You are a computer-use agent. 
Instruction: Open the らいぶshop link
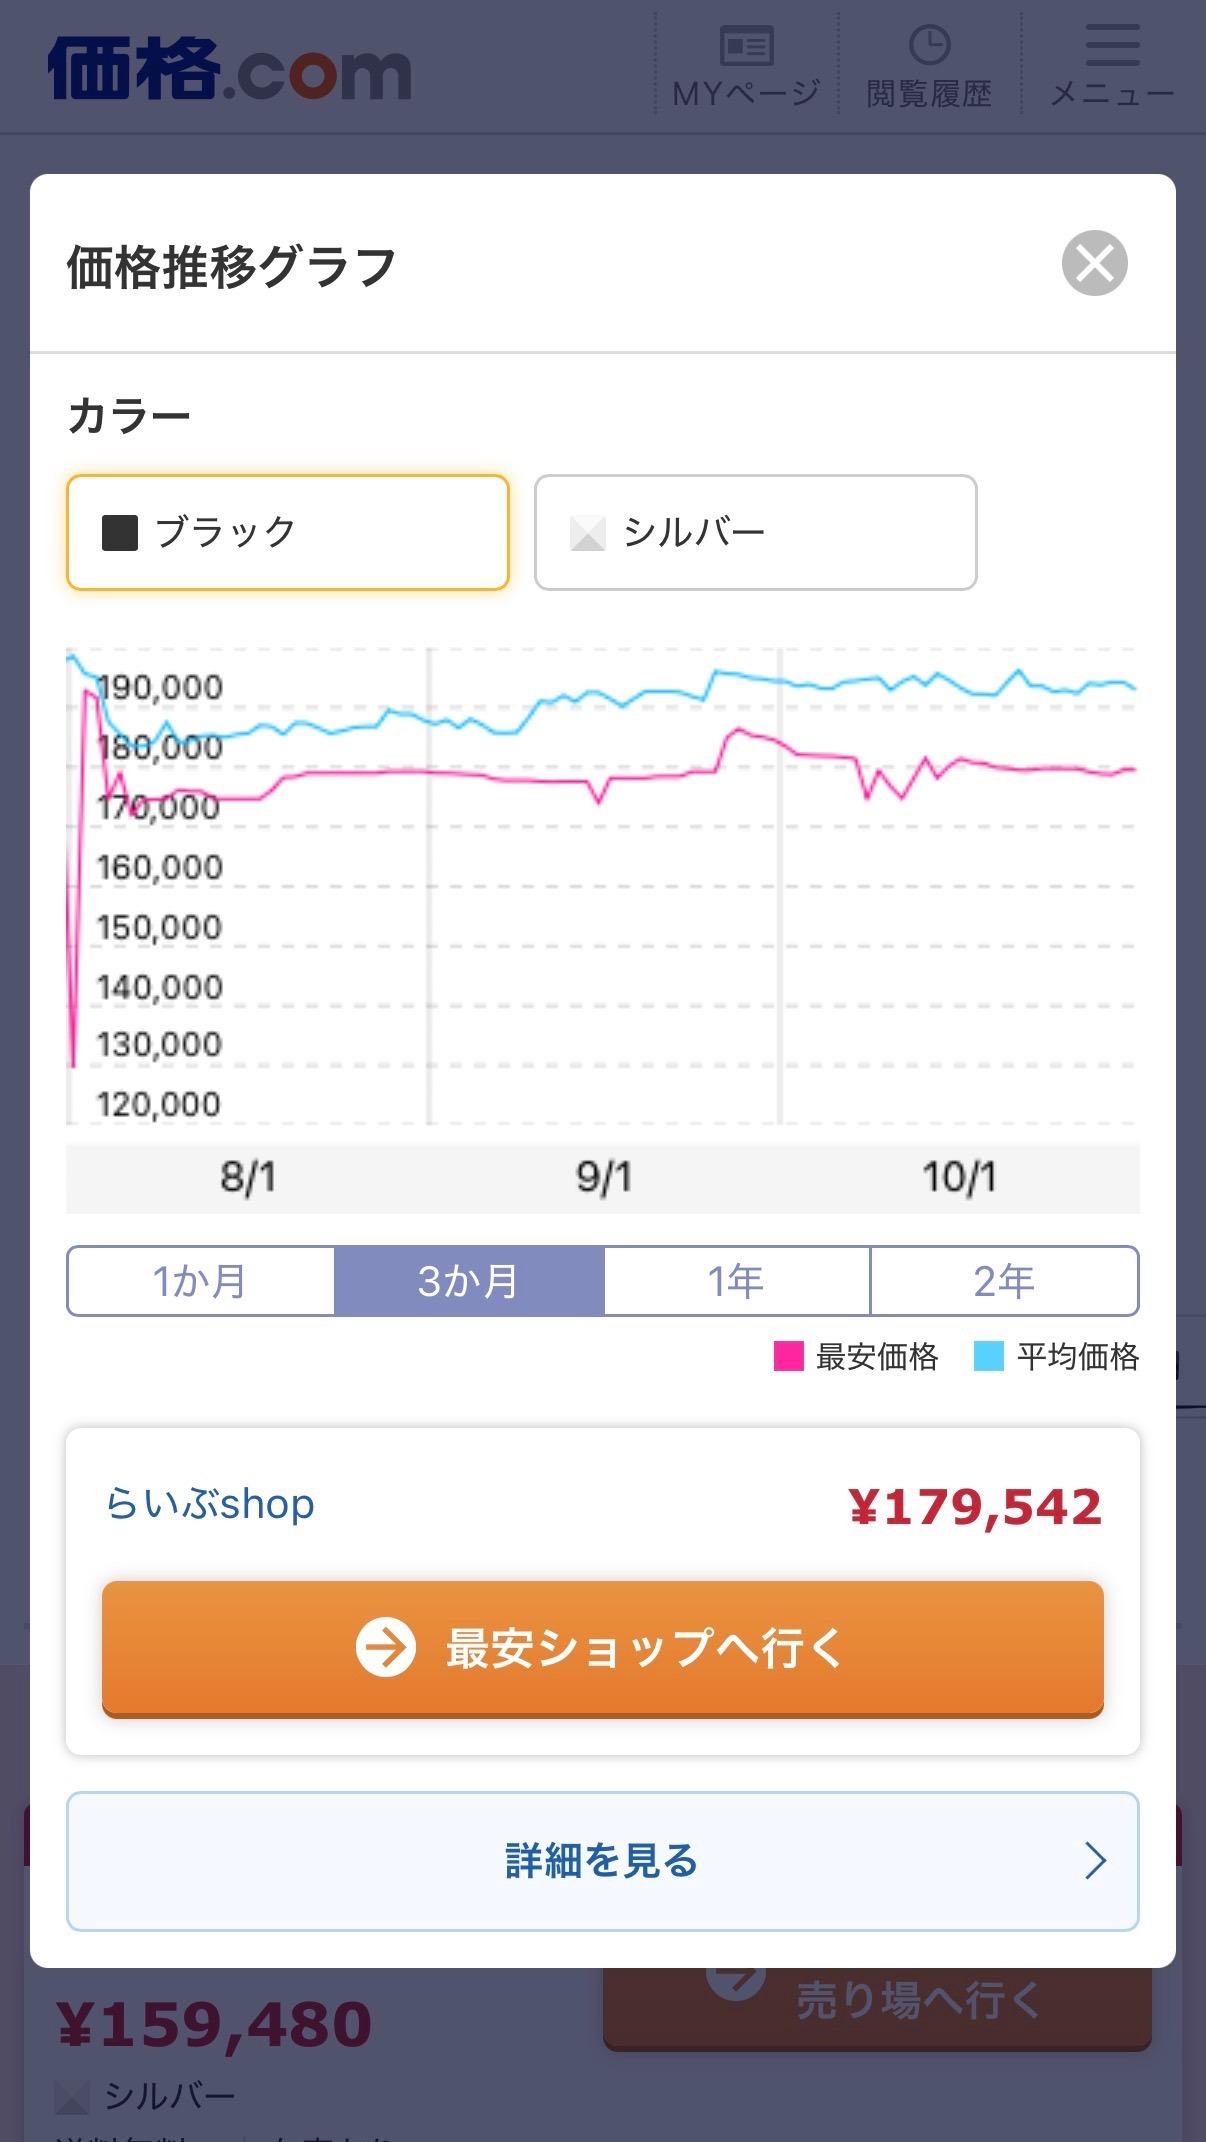click(x=210, y=1504)
